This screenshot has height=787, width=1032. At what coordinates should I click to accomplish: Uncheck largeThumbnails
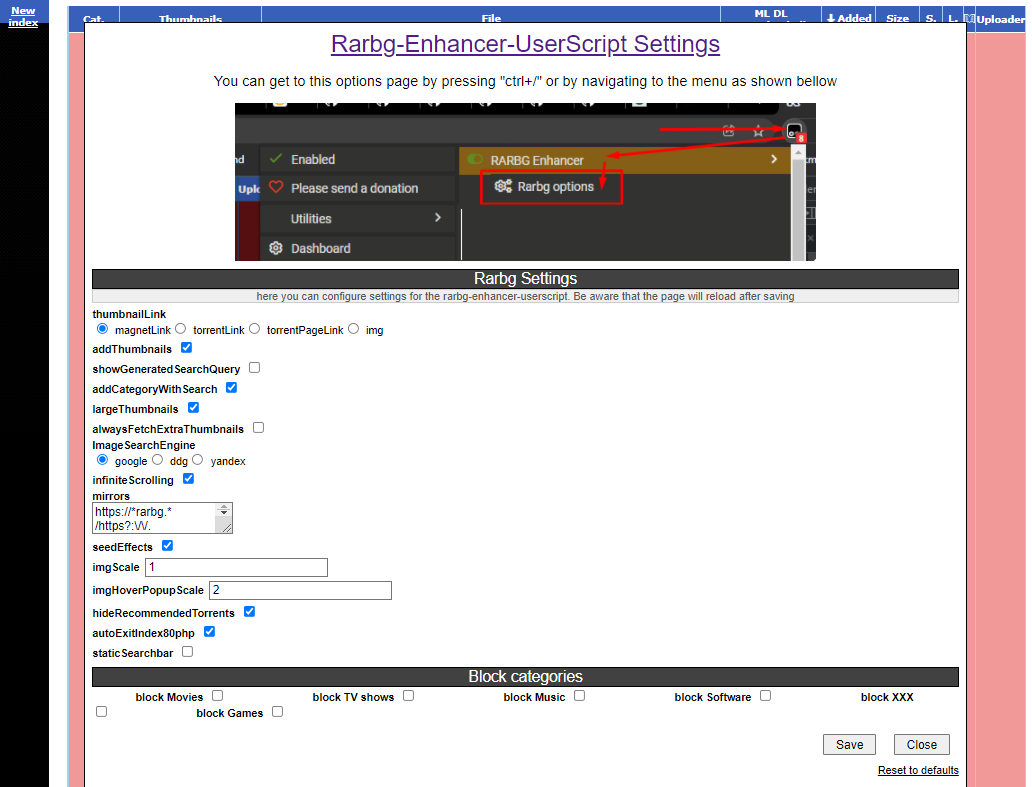(x=194, y=407)
